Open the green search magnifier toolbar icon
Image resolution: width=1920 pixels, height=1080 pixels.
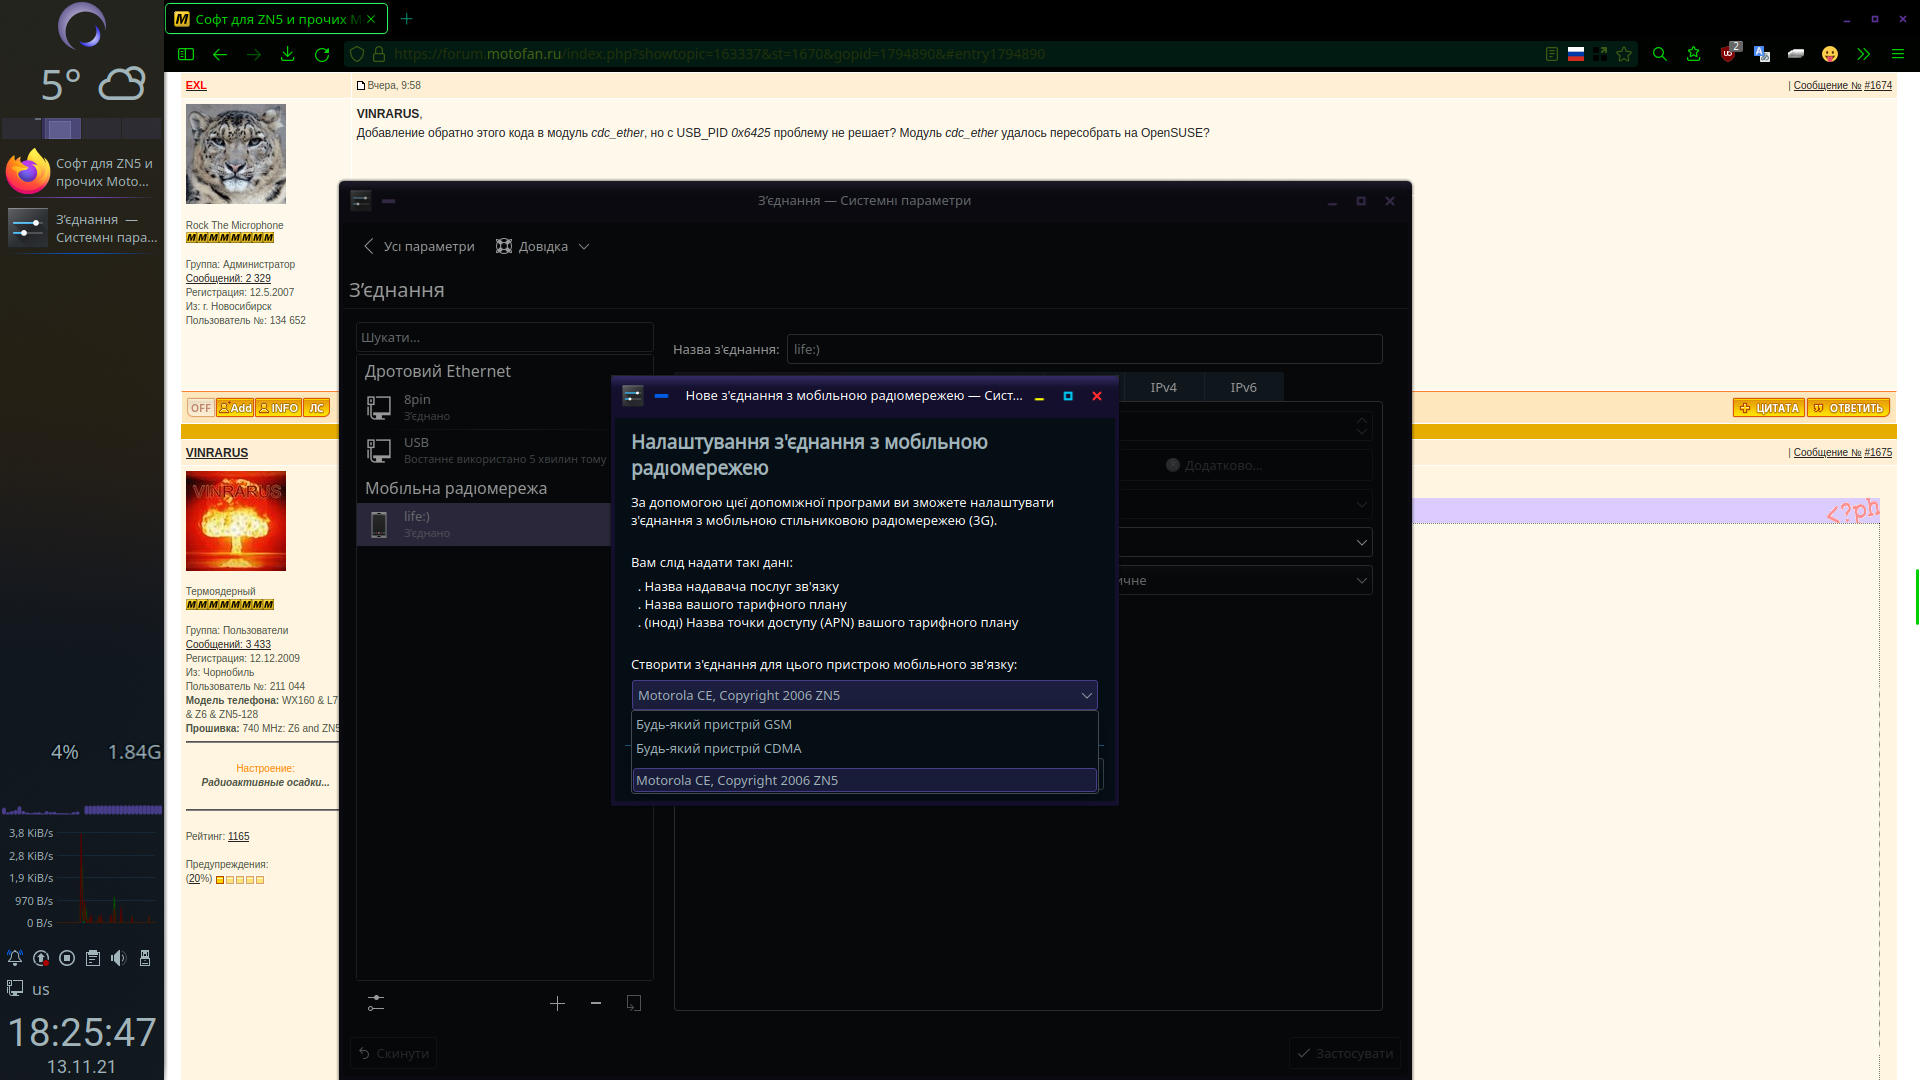click(x=1660, y=54)
